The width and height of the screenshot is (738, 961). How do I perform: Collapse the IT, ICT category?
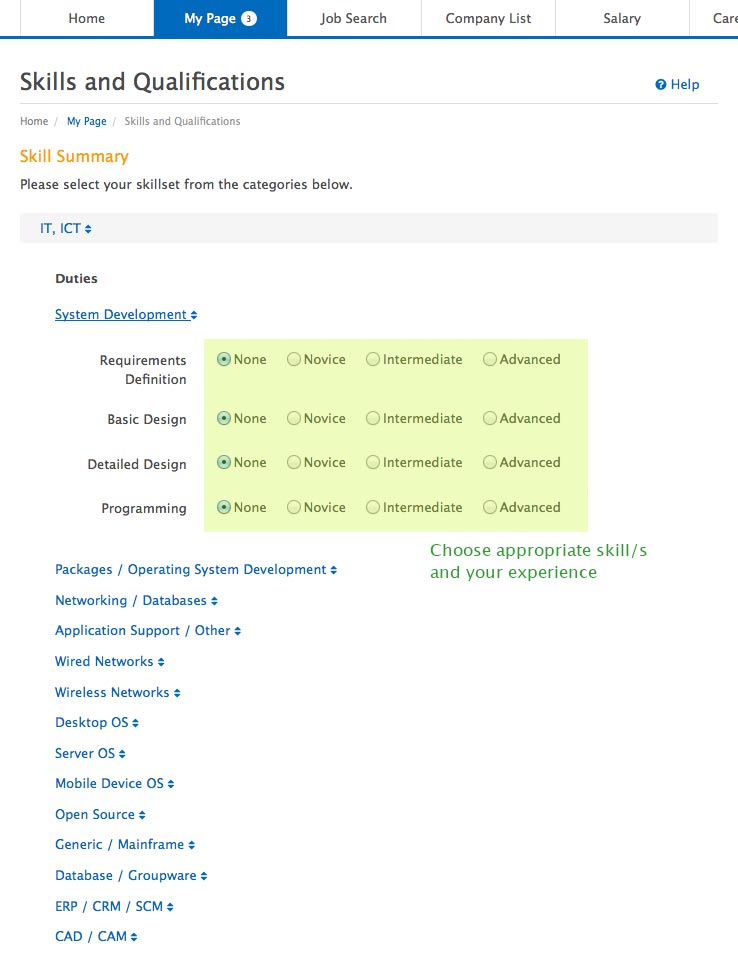66,229
